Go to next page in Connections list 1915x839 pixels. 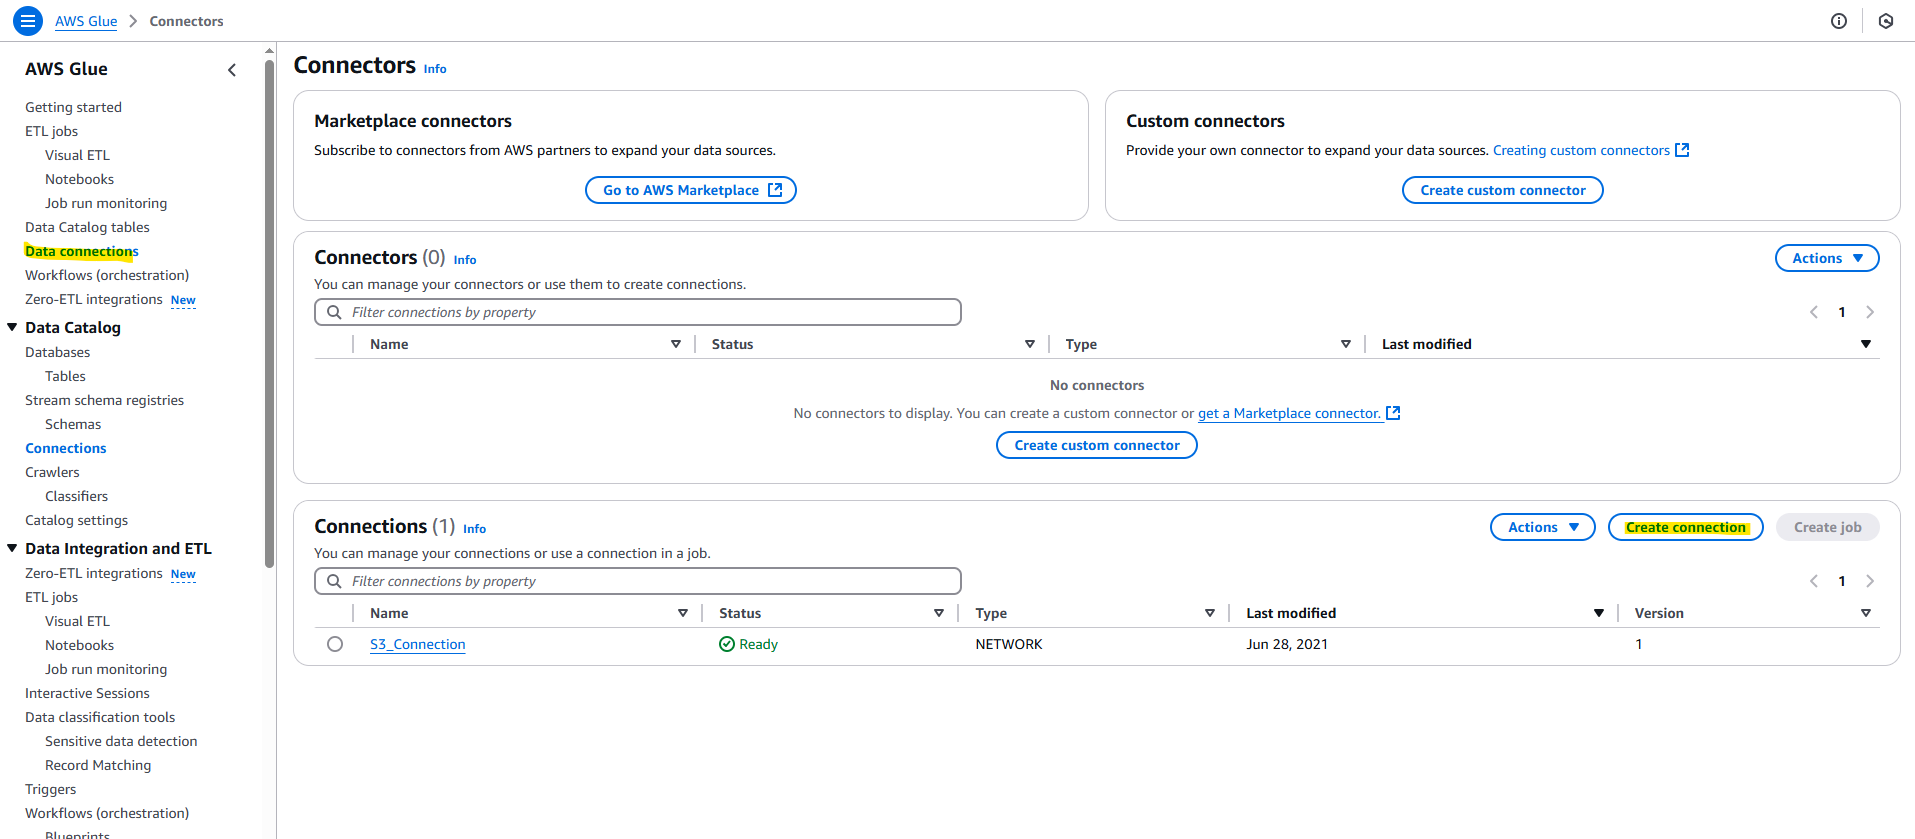pyautogui.click(x=1869, y=581)
